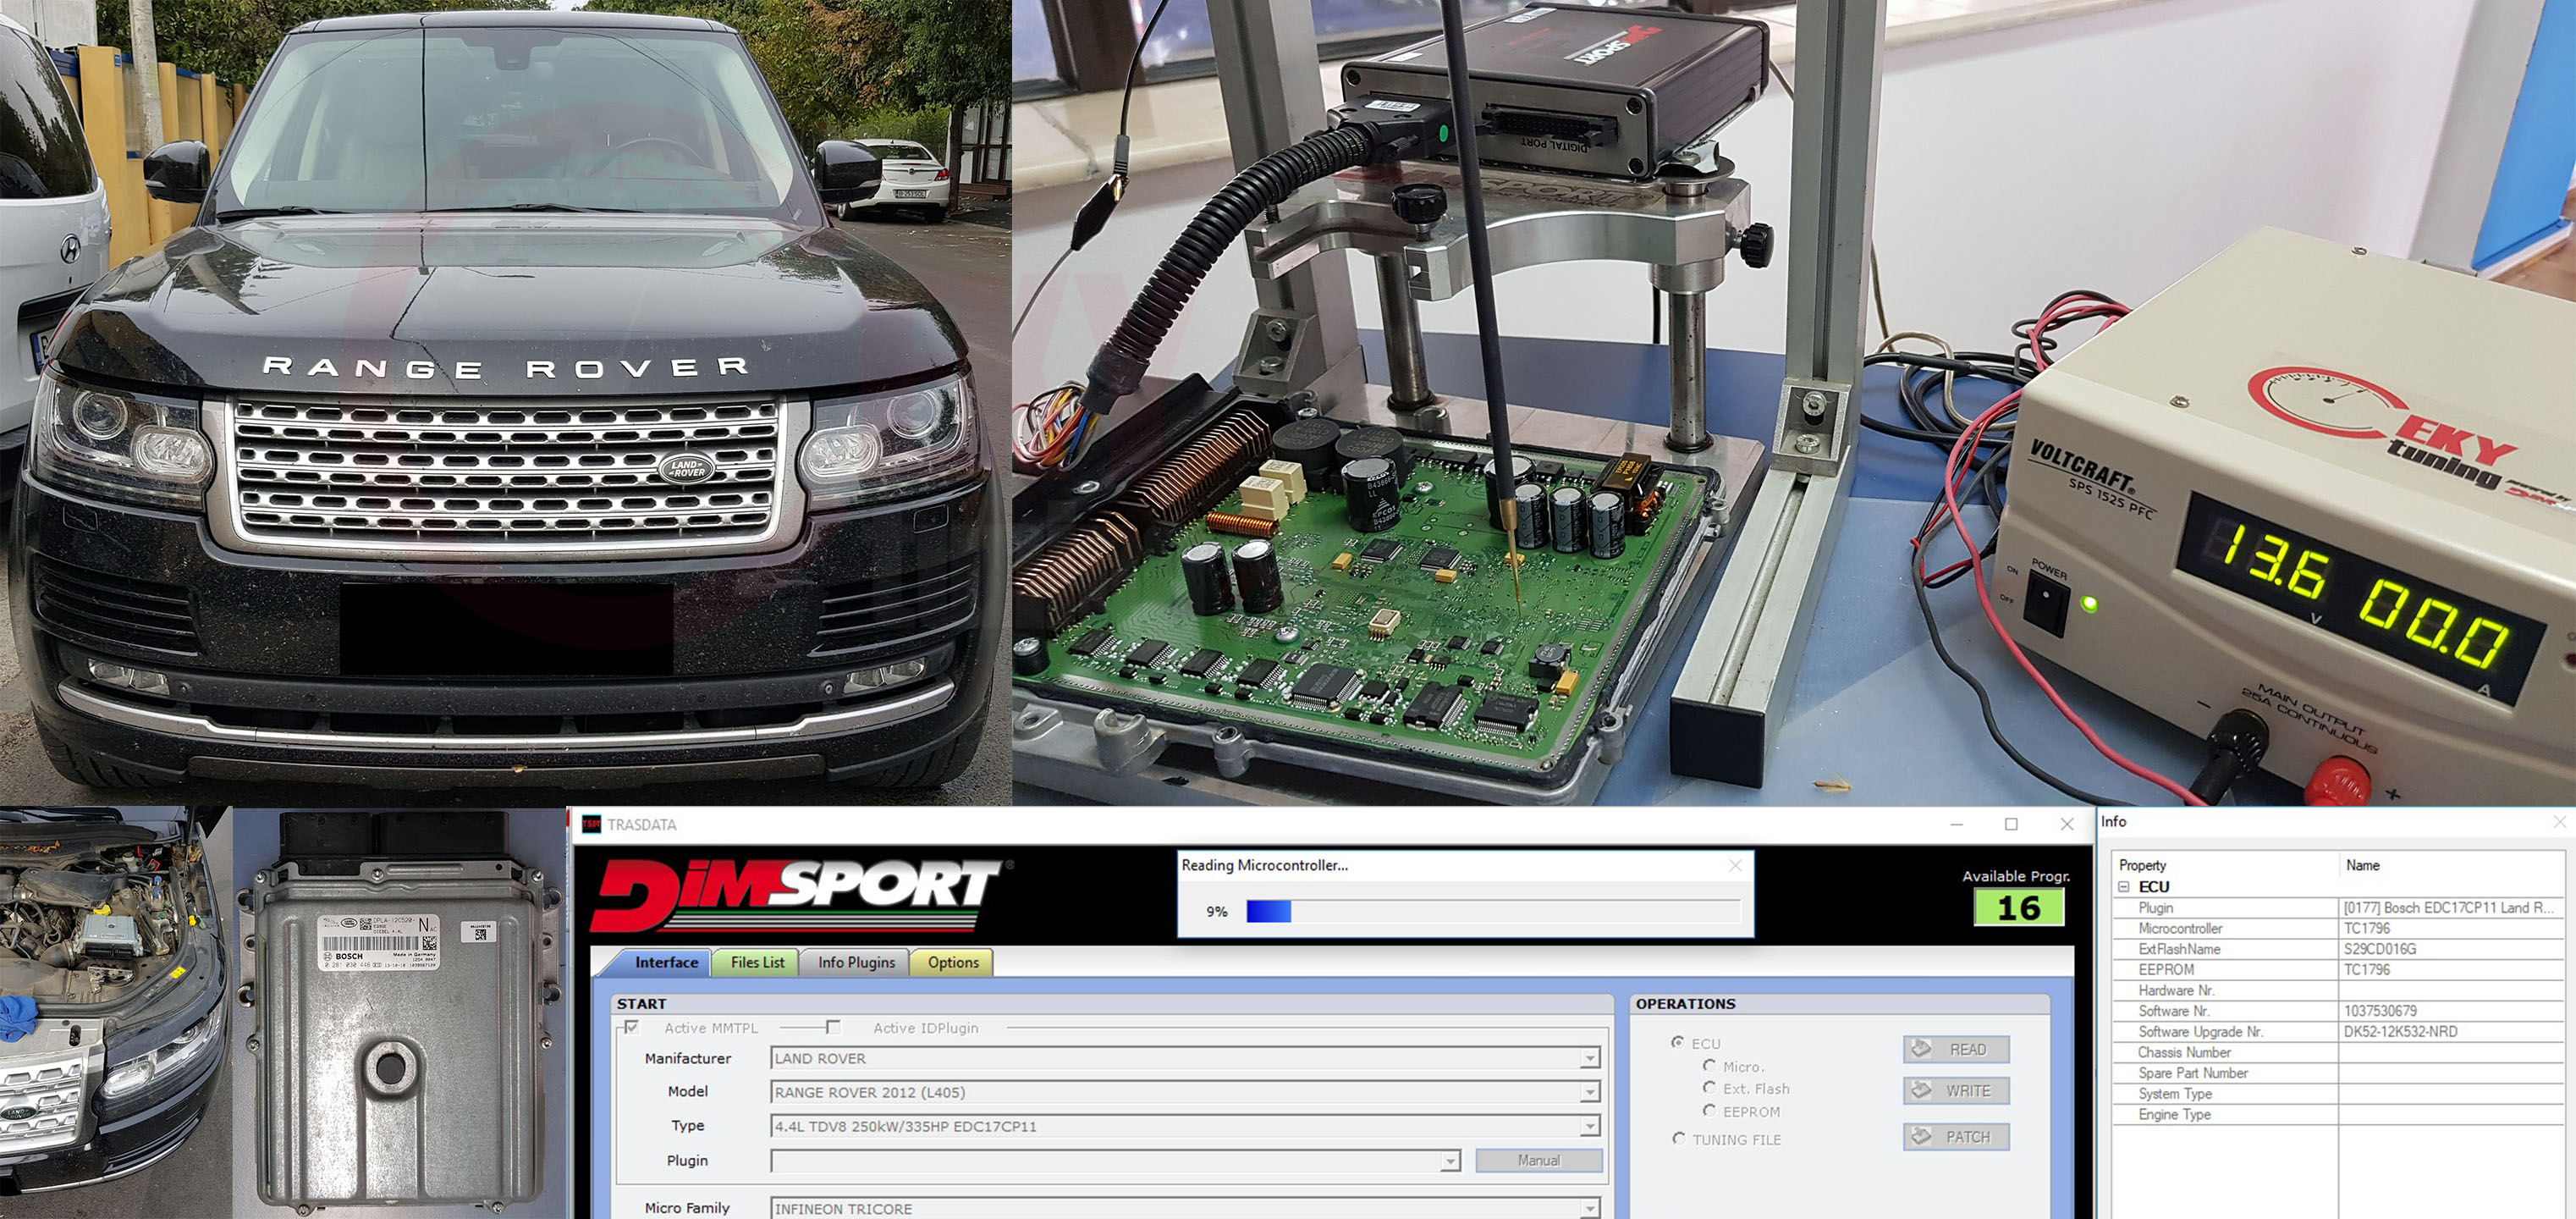The width and height of the screenshot is (2576, 1219).
Task: Click the RANGE ROVER 2012 (L405) model field
Action: pos(1185,1092)
